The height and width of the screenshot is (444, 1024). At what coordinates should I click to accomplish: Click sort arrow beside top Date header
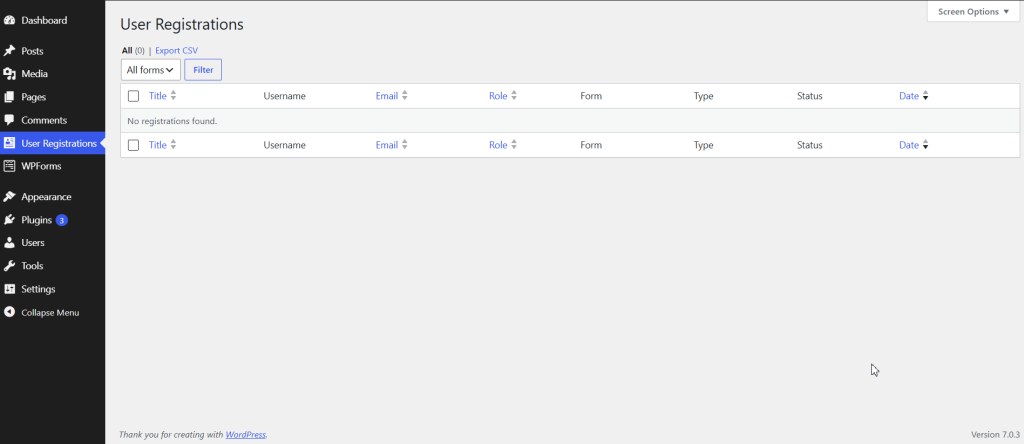pyautogui.click(x=925, y=97)
